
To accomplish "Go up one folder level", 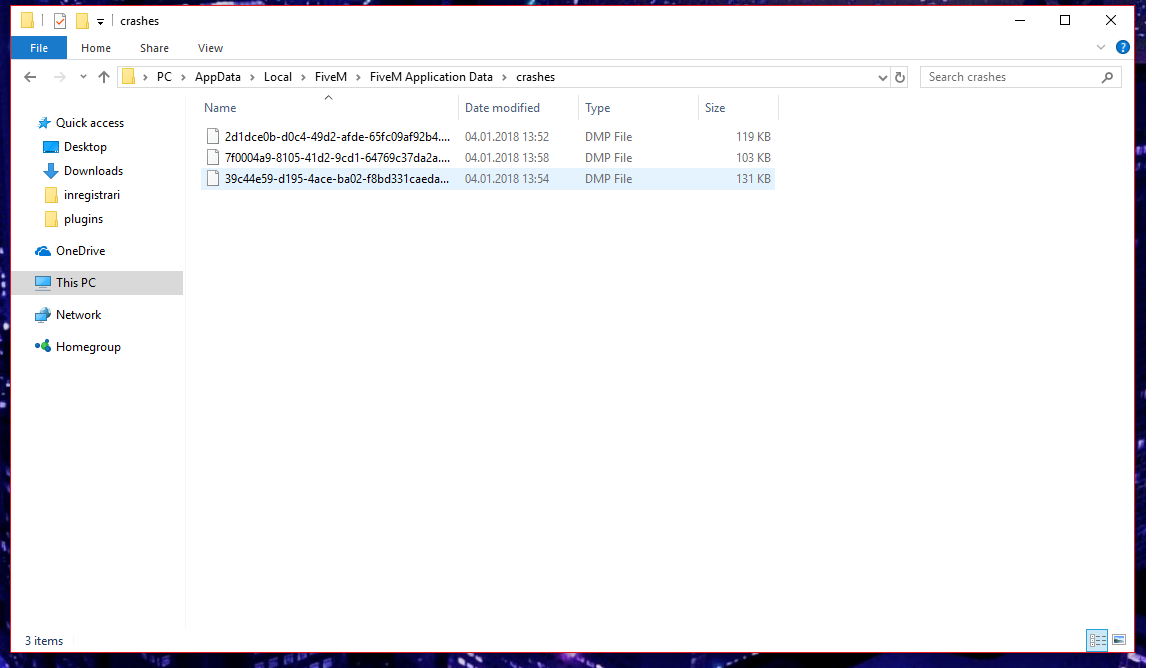I will click(104, 77).
